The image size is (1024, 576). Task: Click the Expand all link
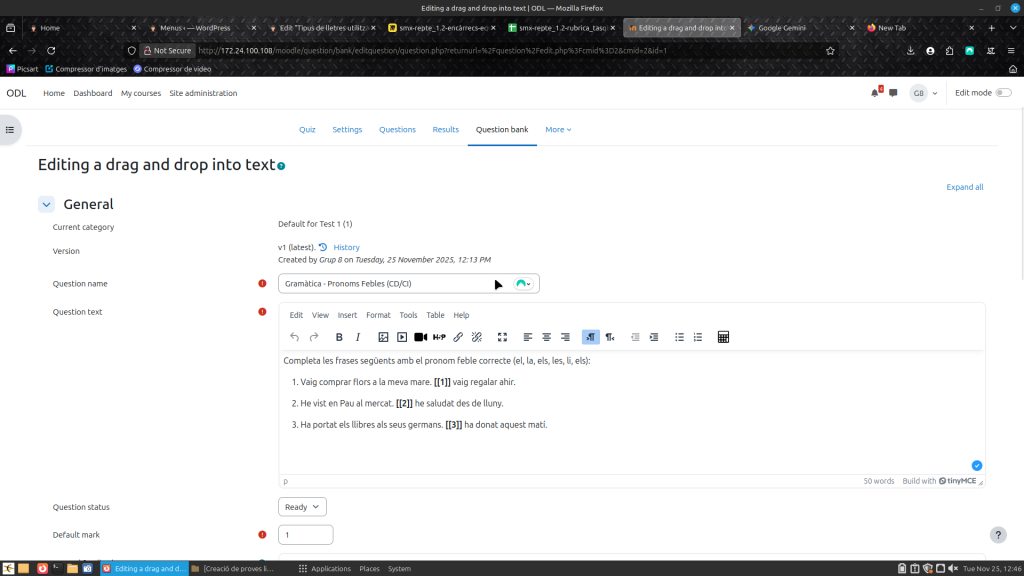click(x=964, y=187)
